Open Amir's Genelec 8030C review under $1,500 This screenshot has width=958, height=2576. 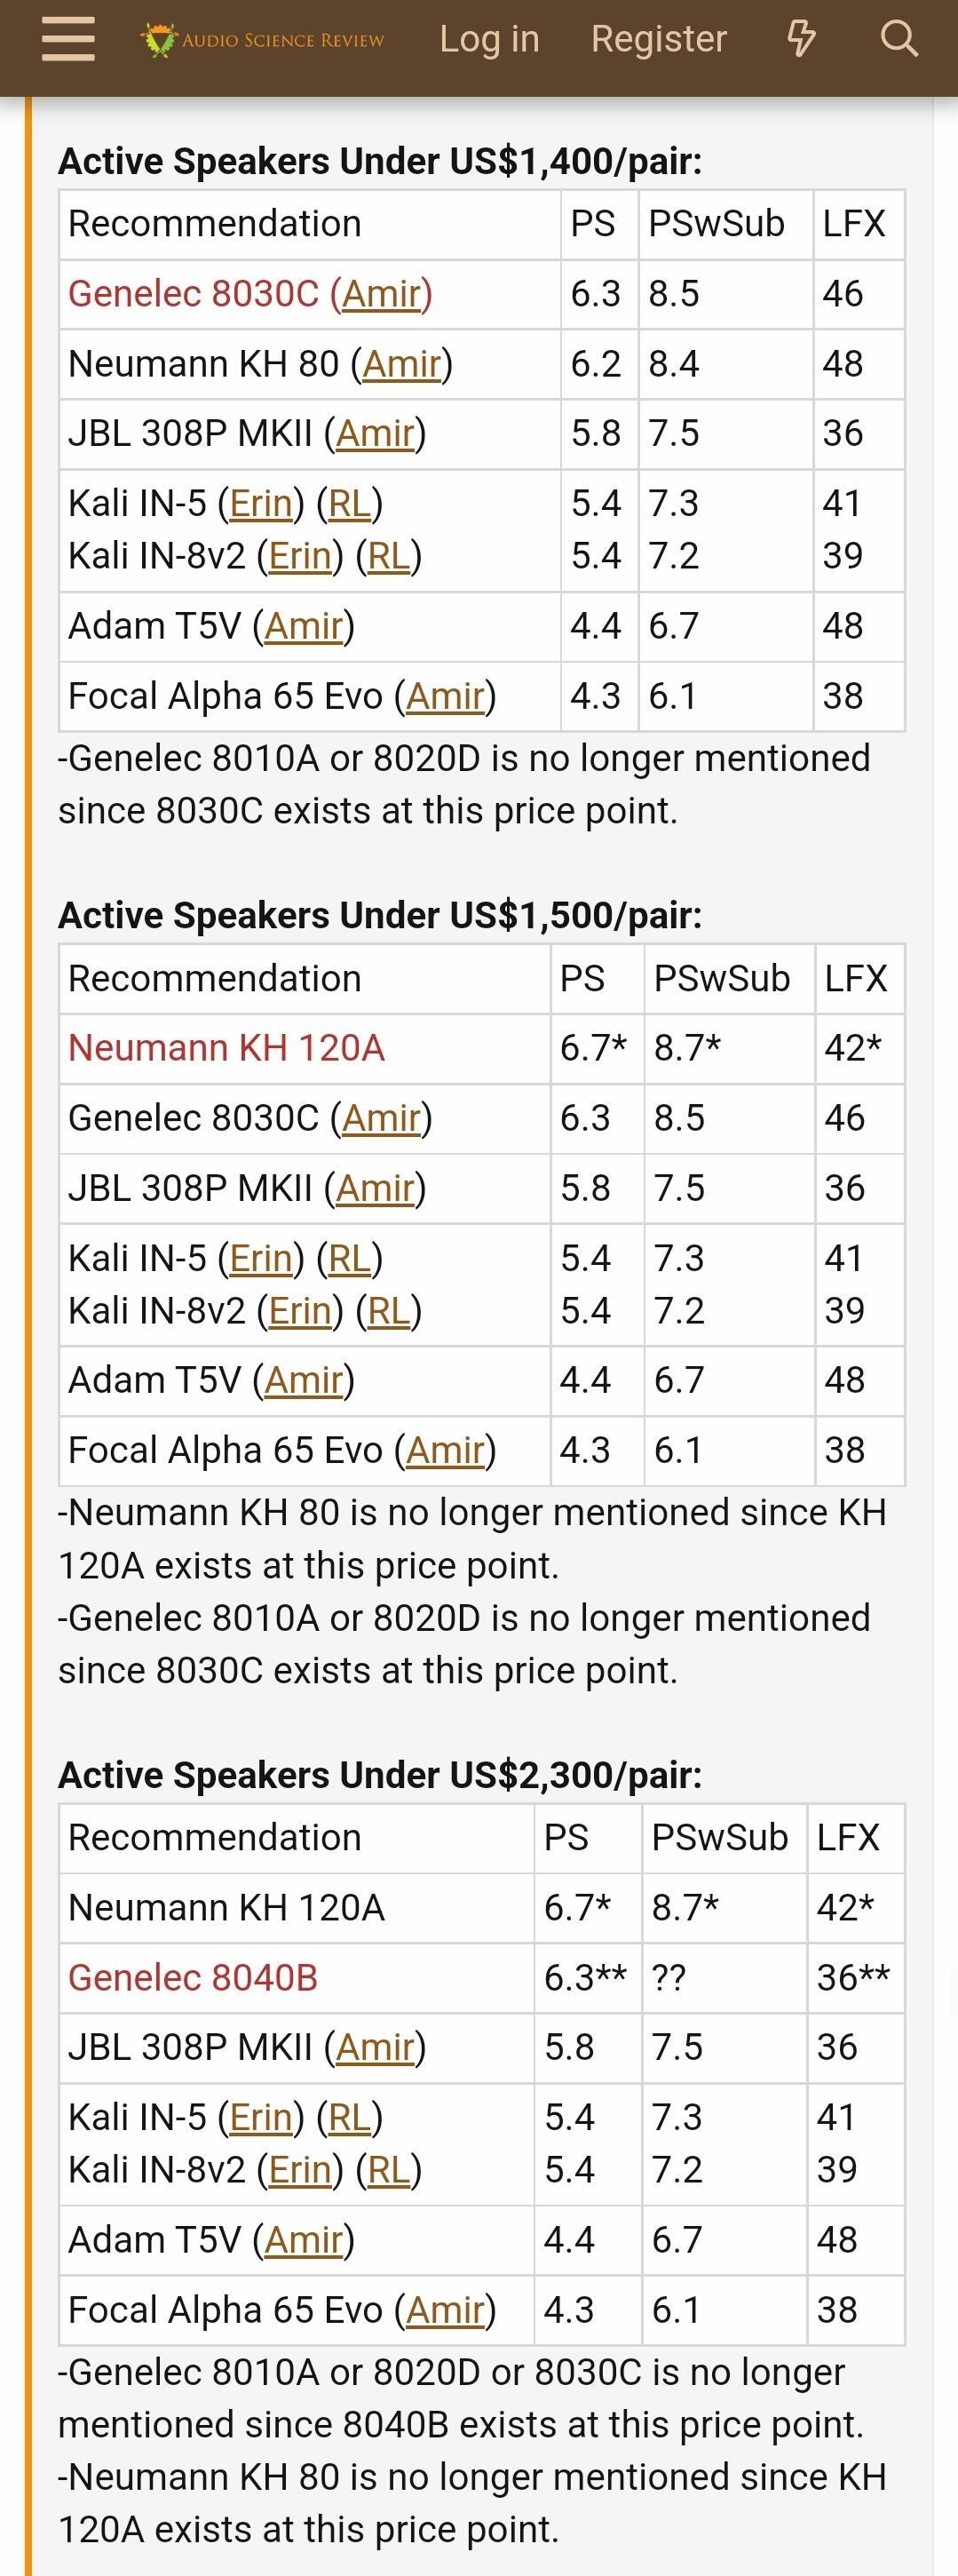(x=381, y=1118)
